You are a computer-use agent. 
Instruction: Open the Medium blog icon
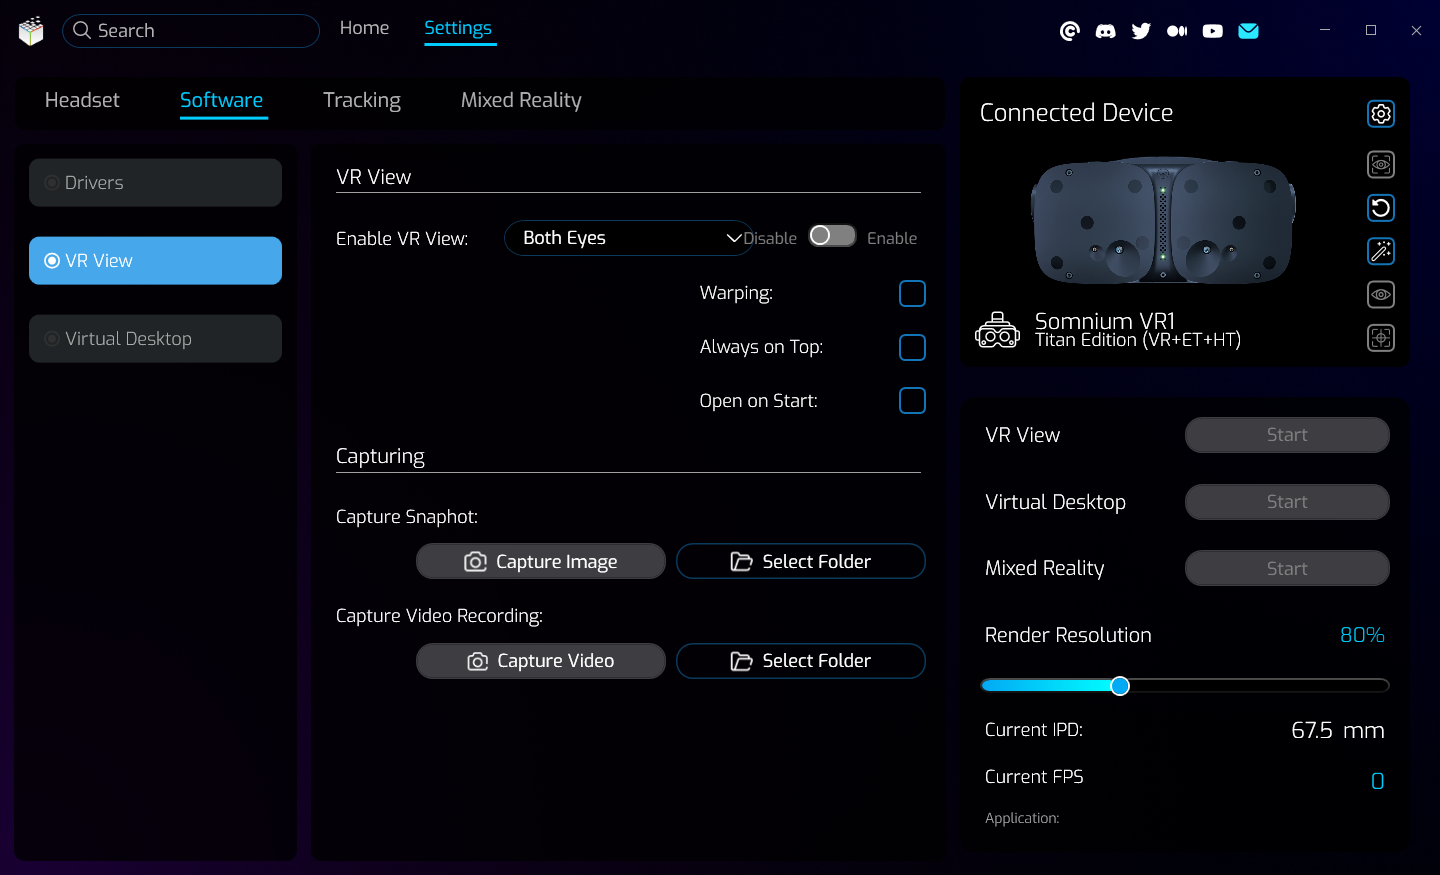[1177, 31]
